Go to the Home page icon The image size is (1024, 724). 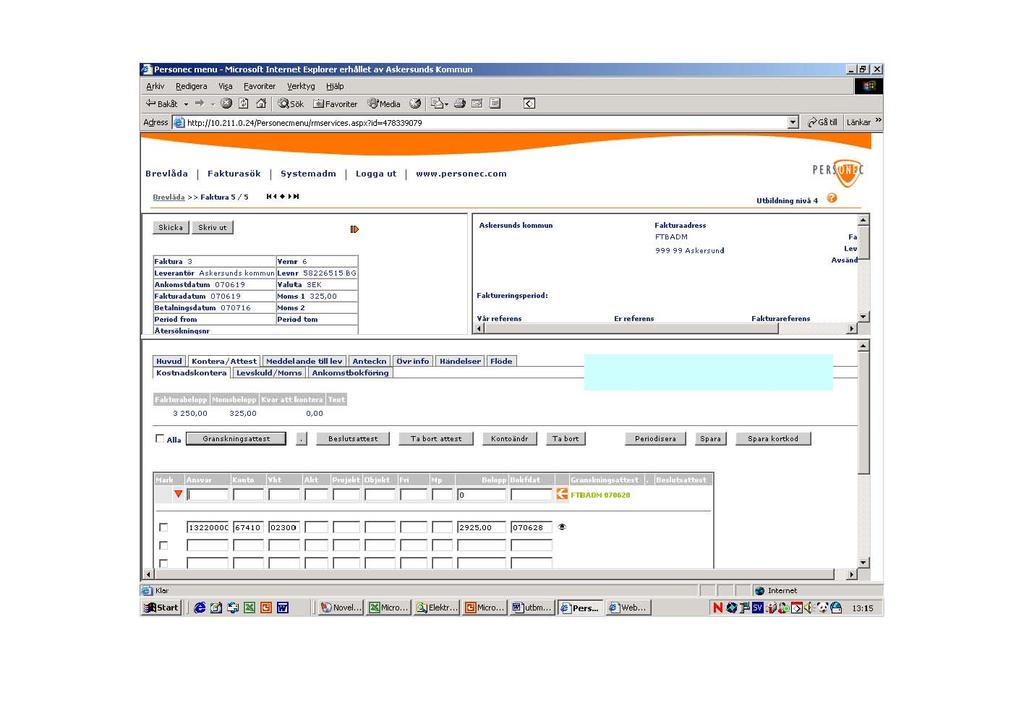tap(261, 103)
